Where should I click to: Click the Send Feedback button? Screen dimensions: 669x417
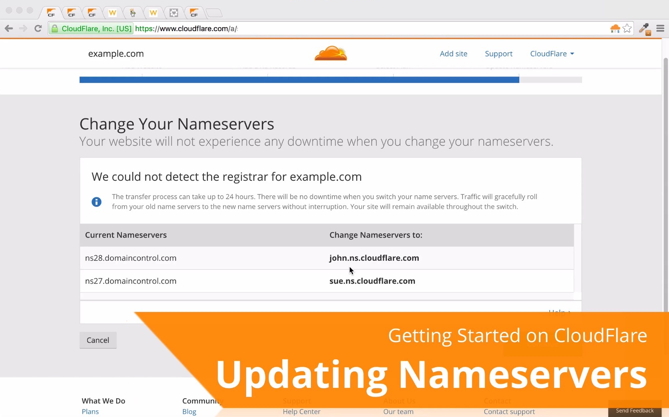pos(635,411)
